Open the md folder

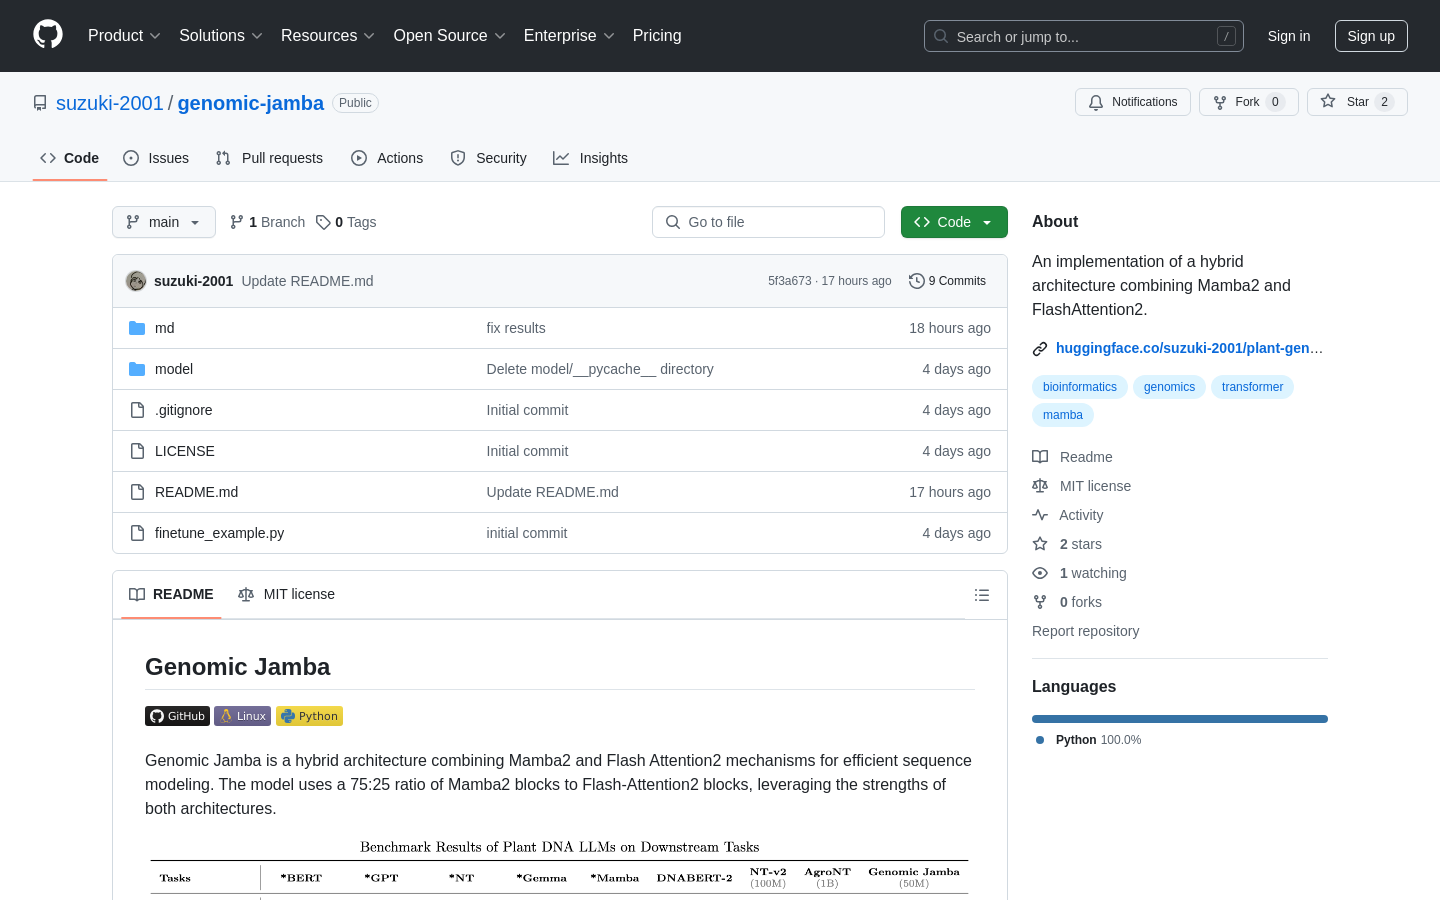(165, 328)
